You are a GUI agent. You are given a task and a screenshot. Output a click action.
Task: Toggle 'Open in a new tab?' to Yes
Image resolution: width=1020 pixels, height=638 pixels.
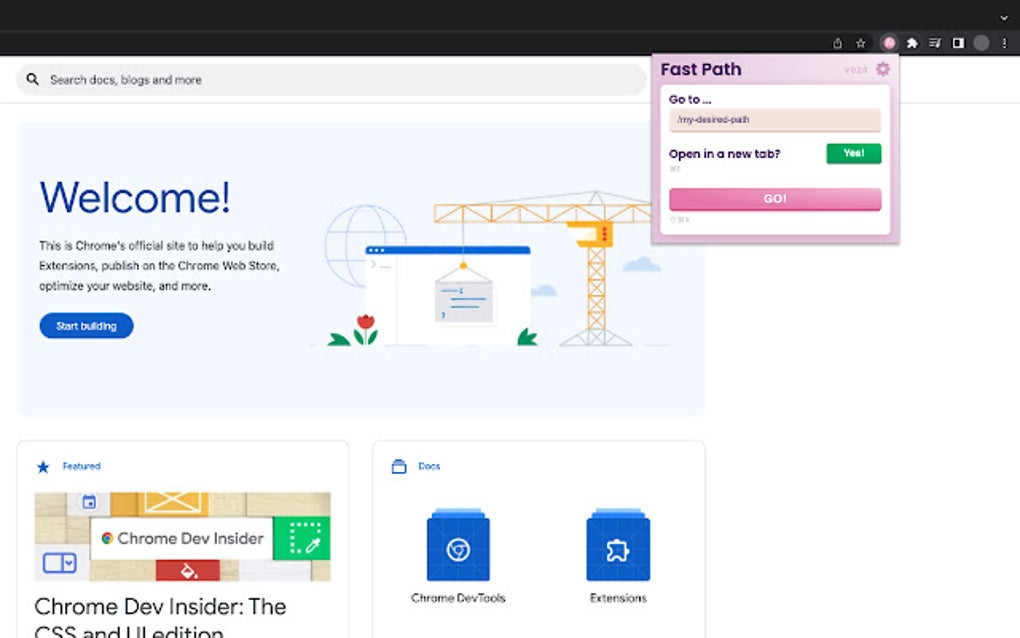[853, 153]
